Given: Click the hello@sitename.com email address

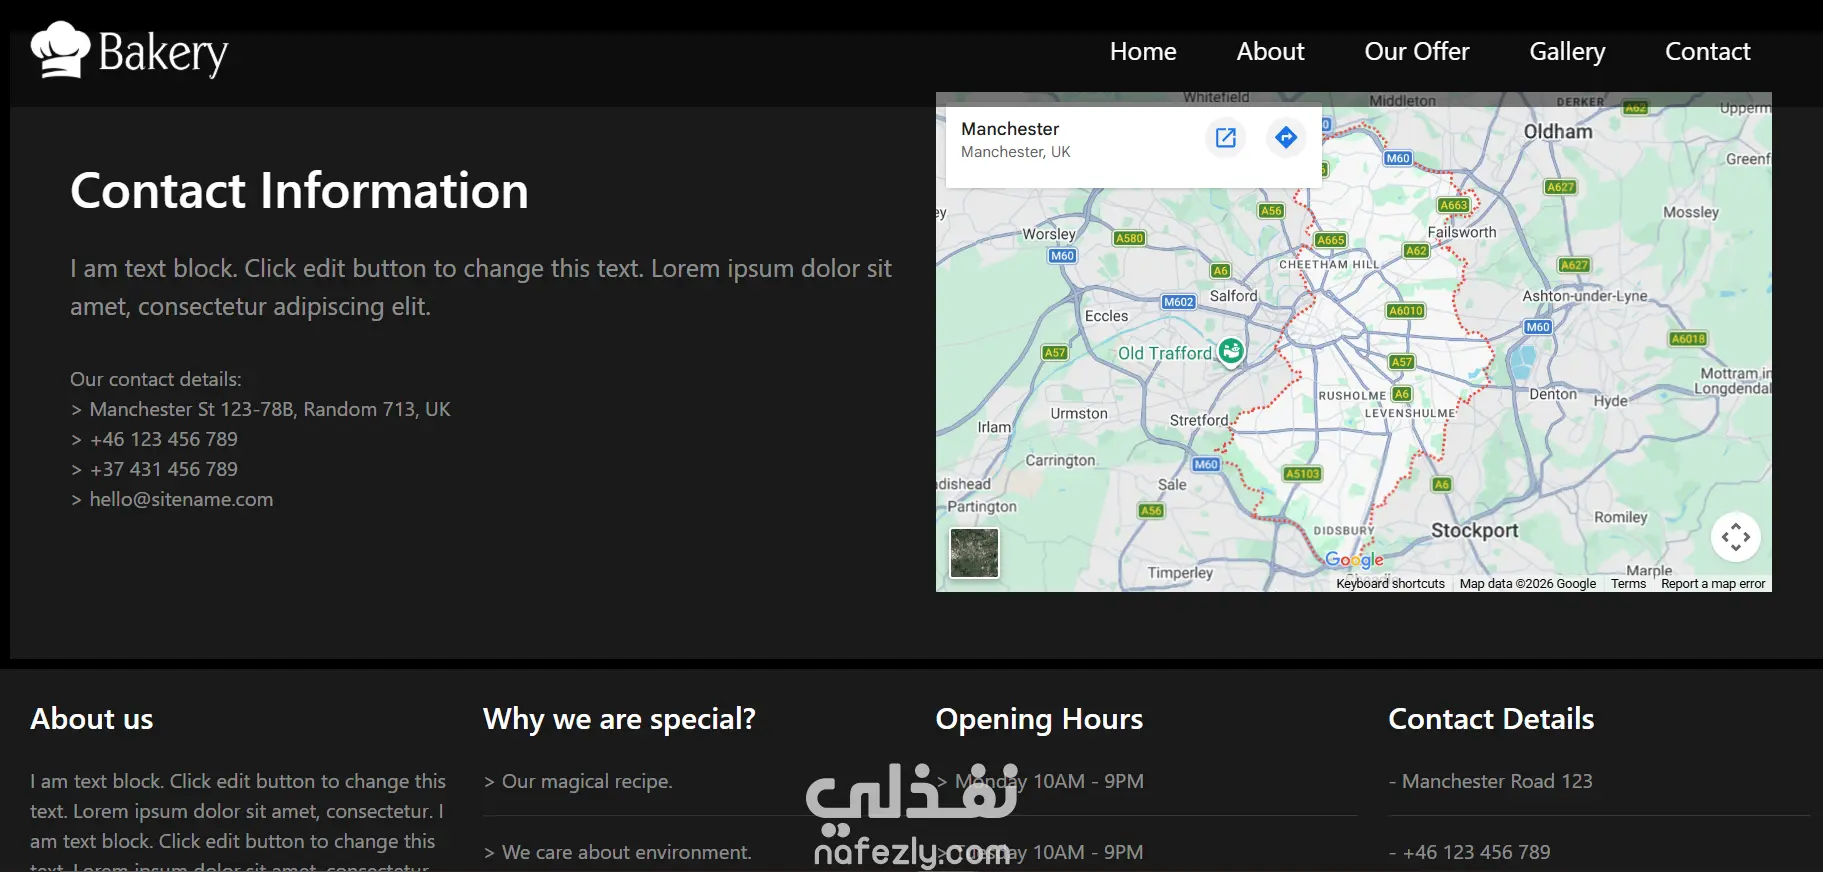Looking at the screenshot, I should (181, 499).
